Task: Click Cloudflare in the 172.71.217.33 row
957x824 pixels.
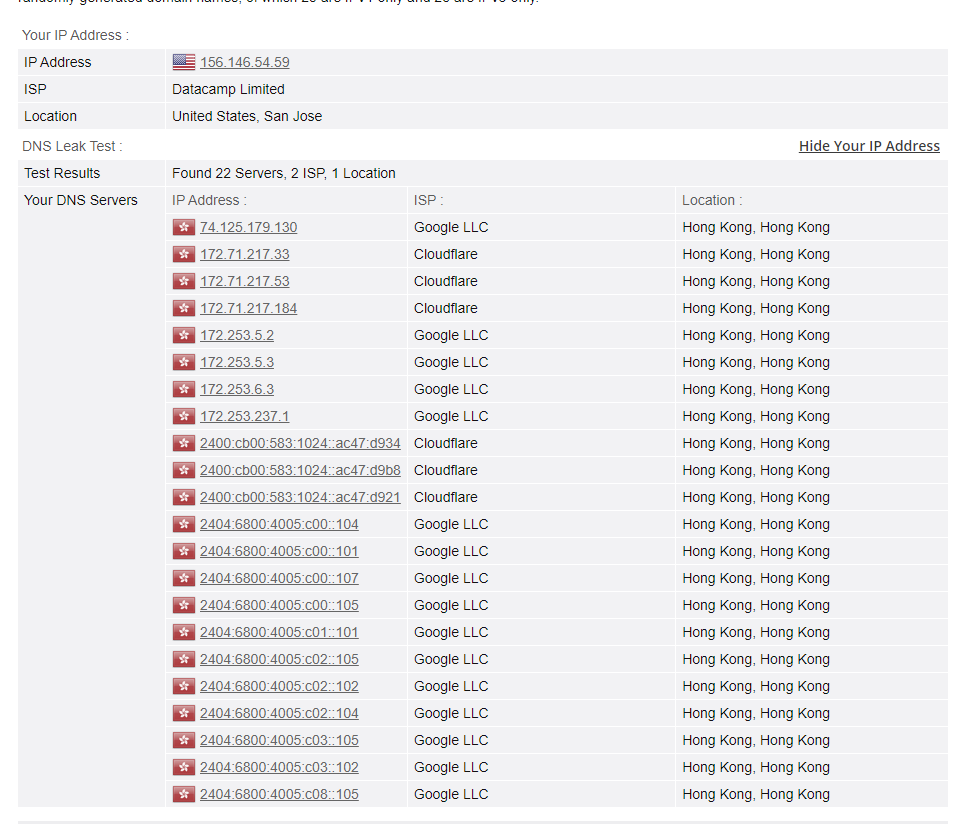Action: point(446,254)
